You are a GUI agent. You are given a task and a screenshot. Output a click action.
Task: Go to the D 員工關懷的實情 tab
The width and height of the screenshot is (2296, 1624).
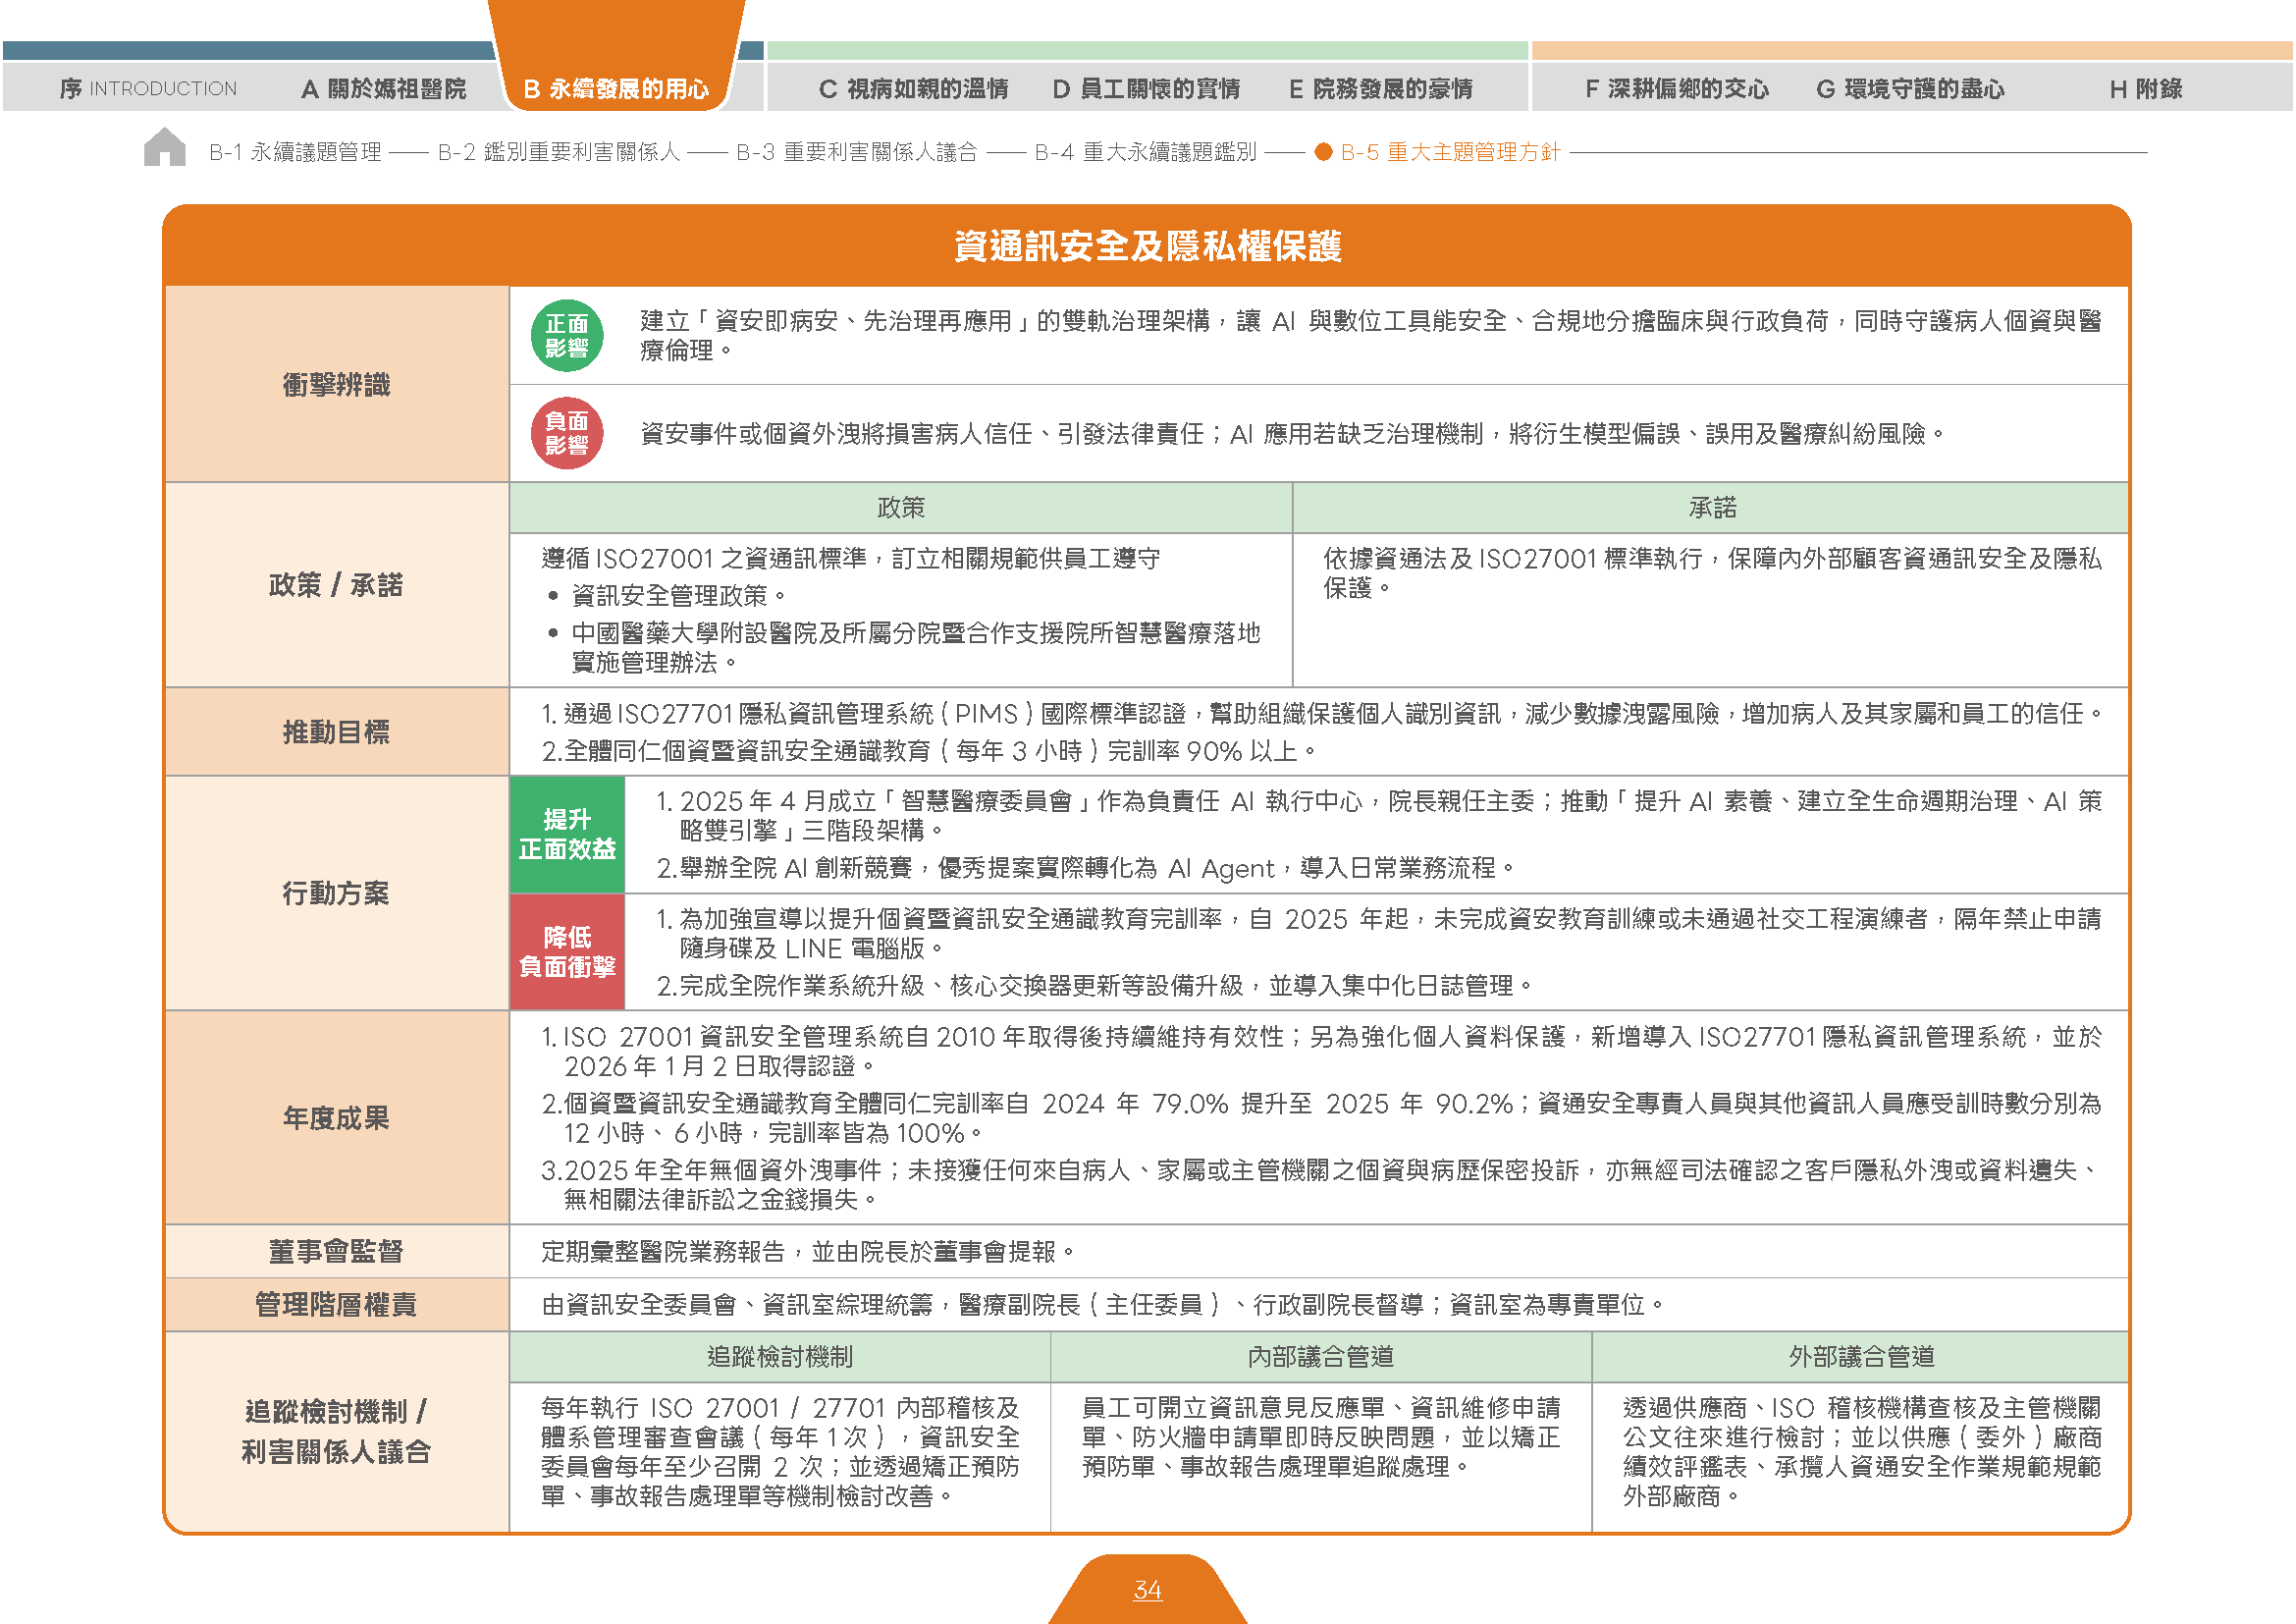click(x=1146, y=89)
